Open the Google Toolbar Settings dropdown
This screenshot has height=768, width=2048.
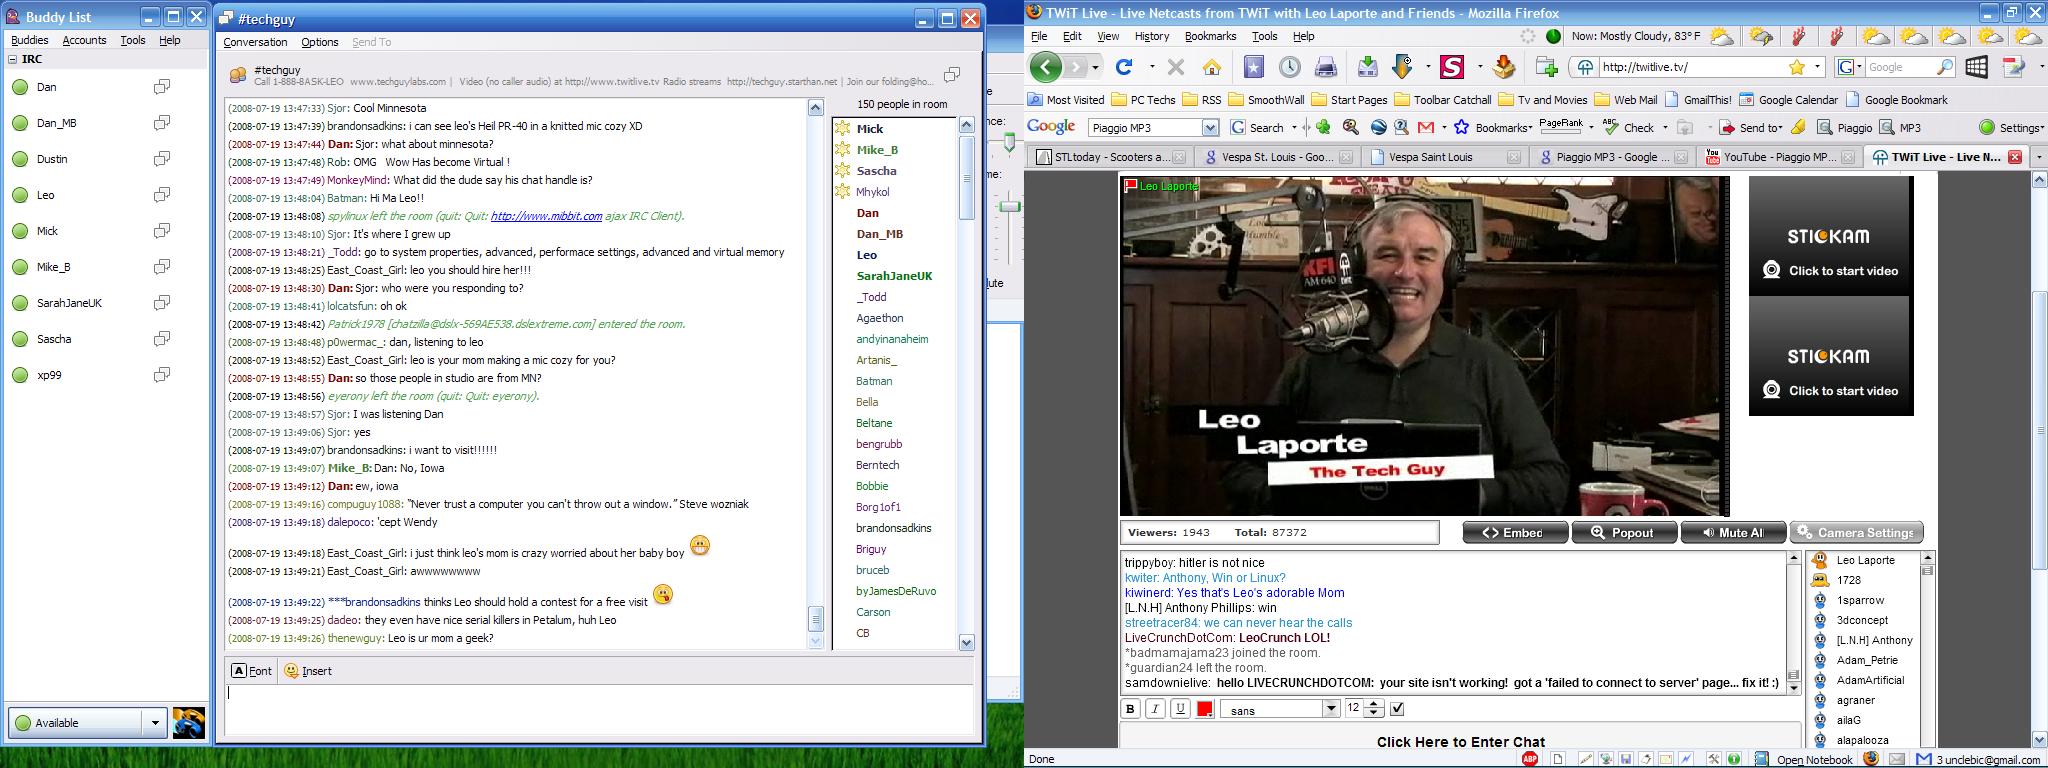pos(2010,127)
